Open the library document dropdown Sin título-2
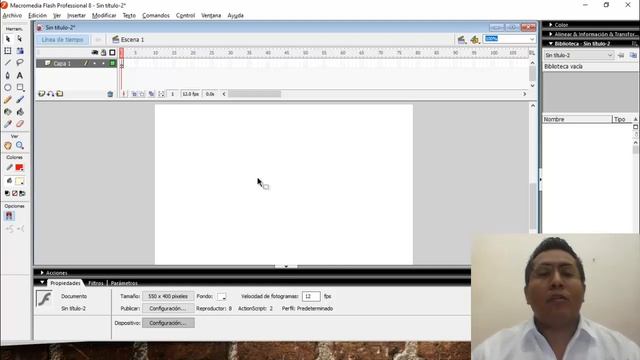This screenshot has width=640, height=360. (579, 55)
